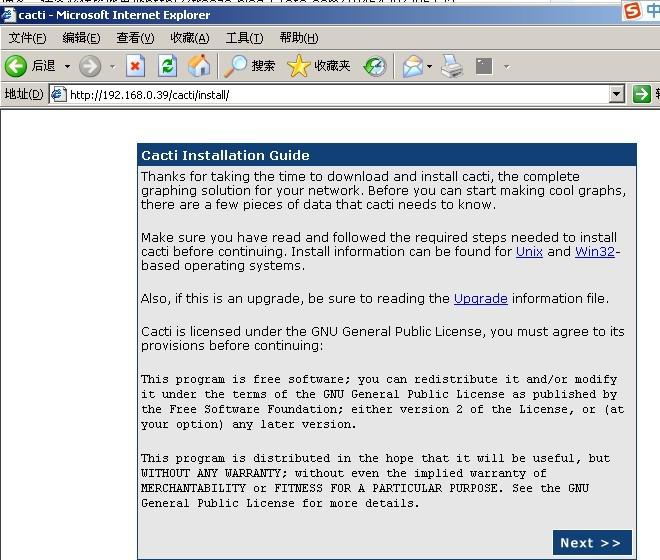Click the green Go arrow button

641,94
